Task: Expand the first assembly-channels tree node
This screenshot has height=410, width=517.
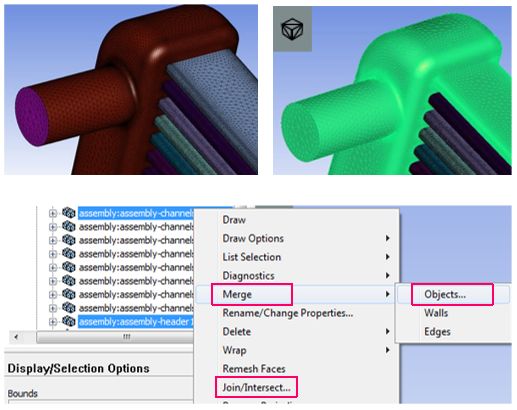Action: [53, 213]
